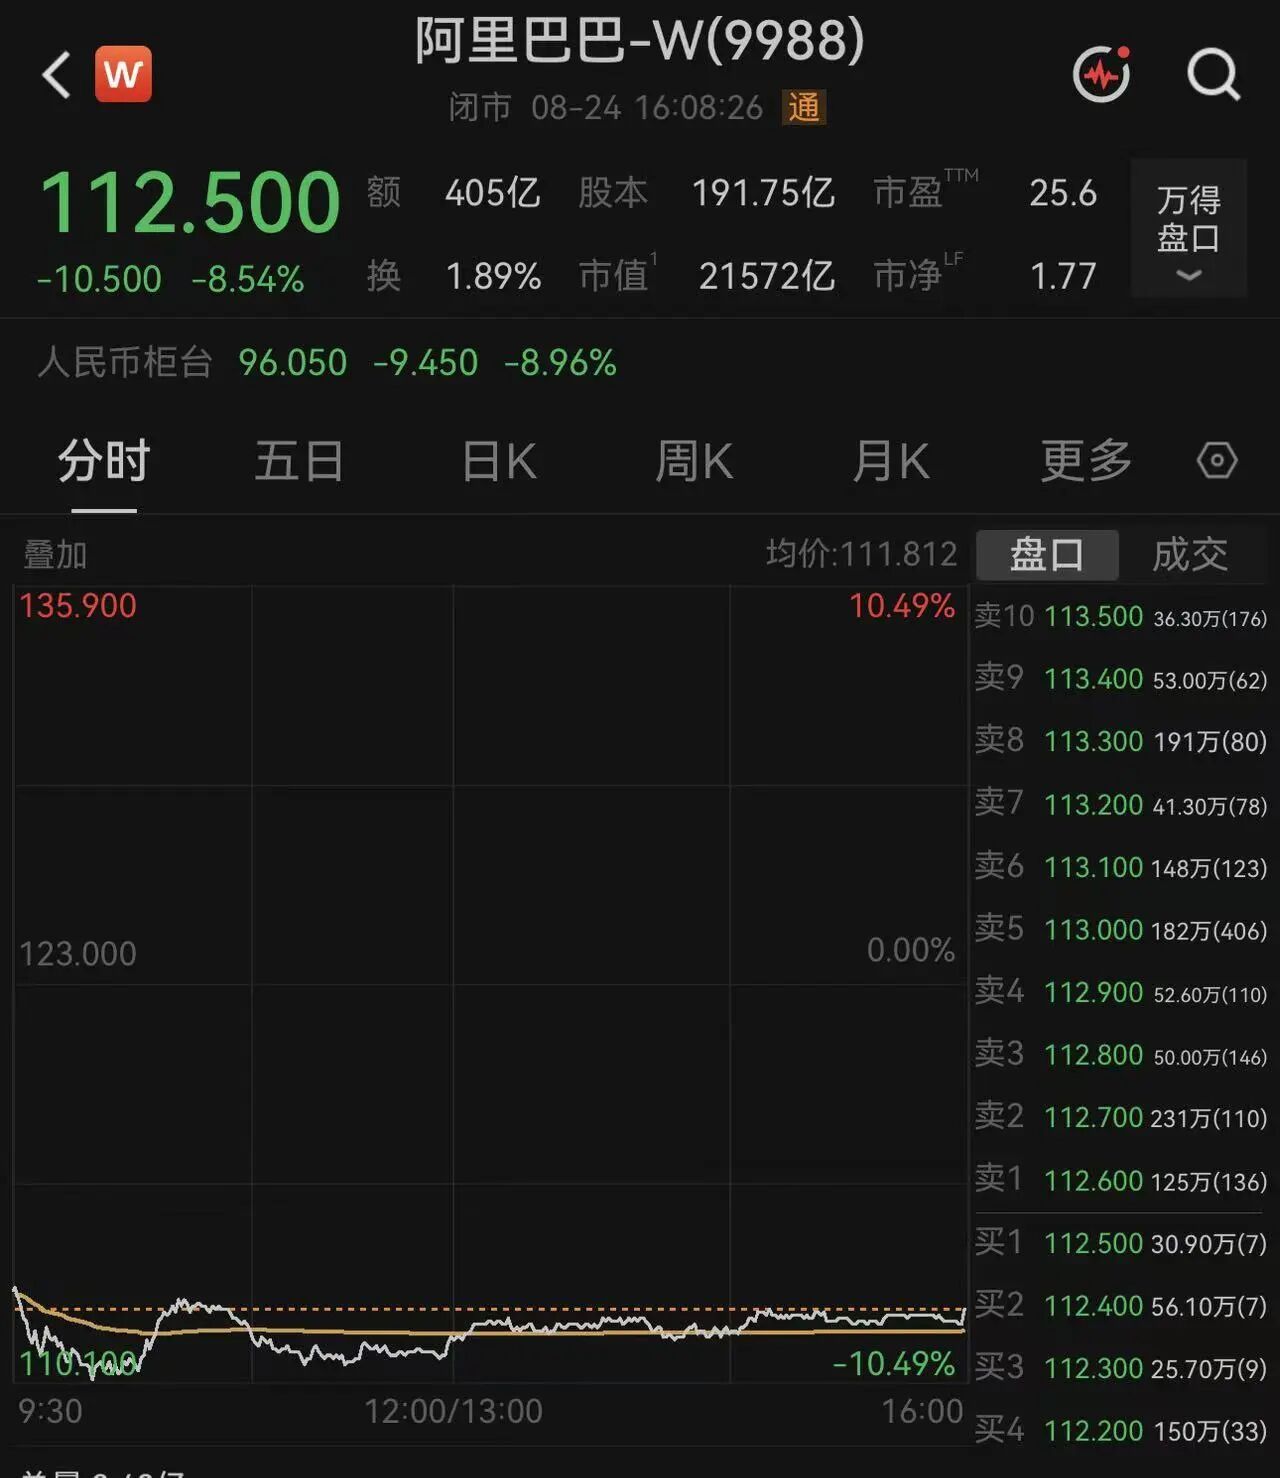Tap the turnover value 405亿
Screen dimensions: 1280x1478
pyautogui.click(x=493, y=193)
